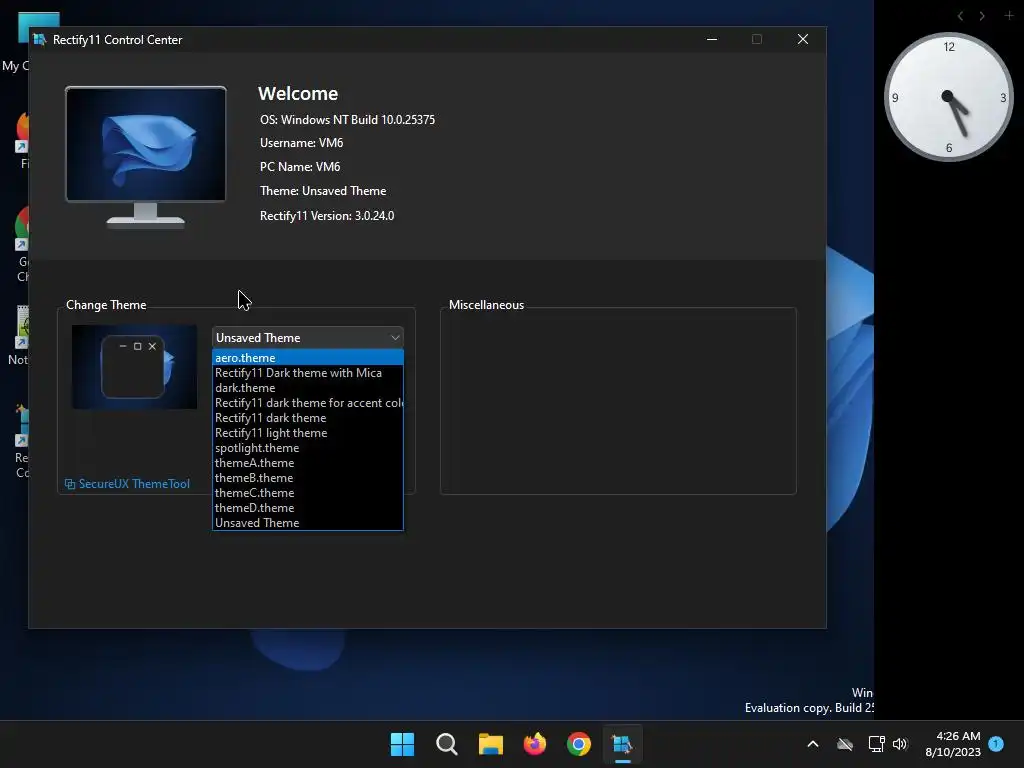Click the theme preview thumbnail
The width and height of the screenshot is (1024, 768).
[x=135, y=367]
